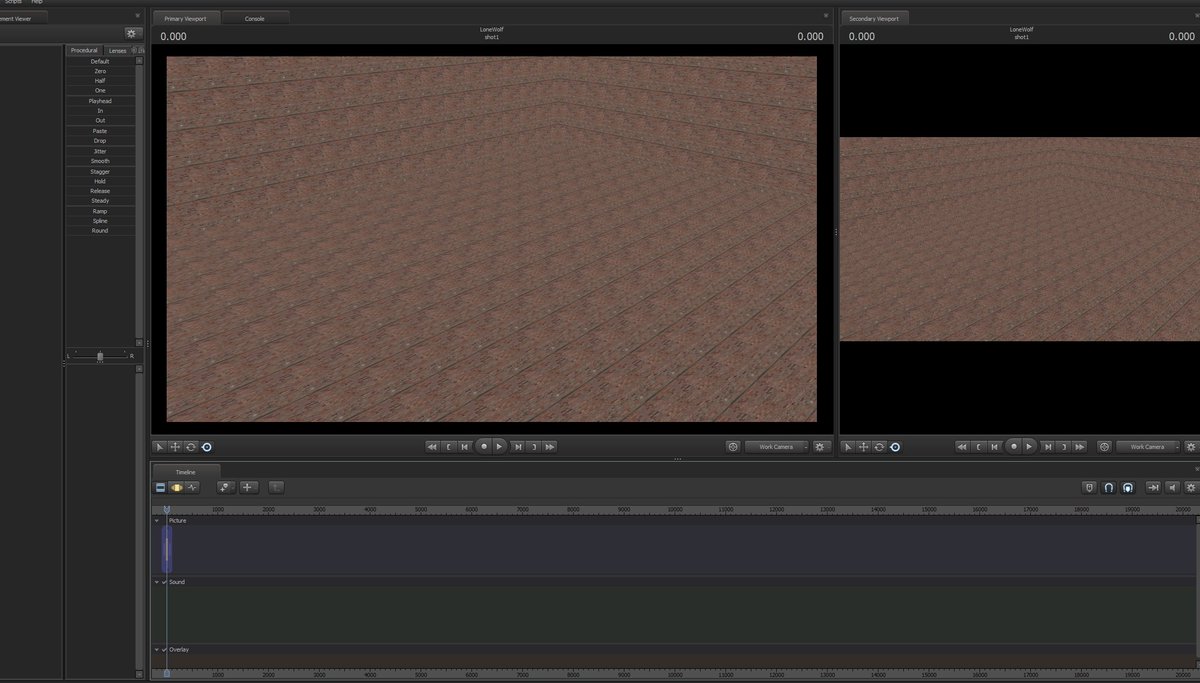This screenshot has height=683, width=1200.
Task: Open the Timeline tab
Action: tap(186, 472)
